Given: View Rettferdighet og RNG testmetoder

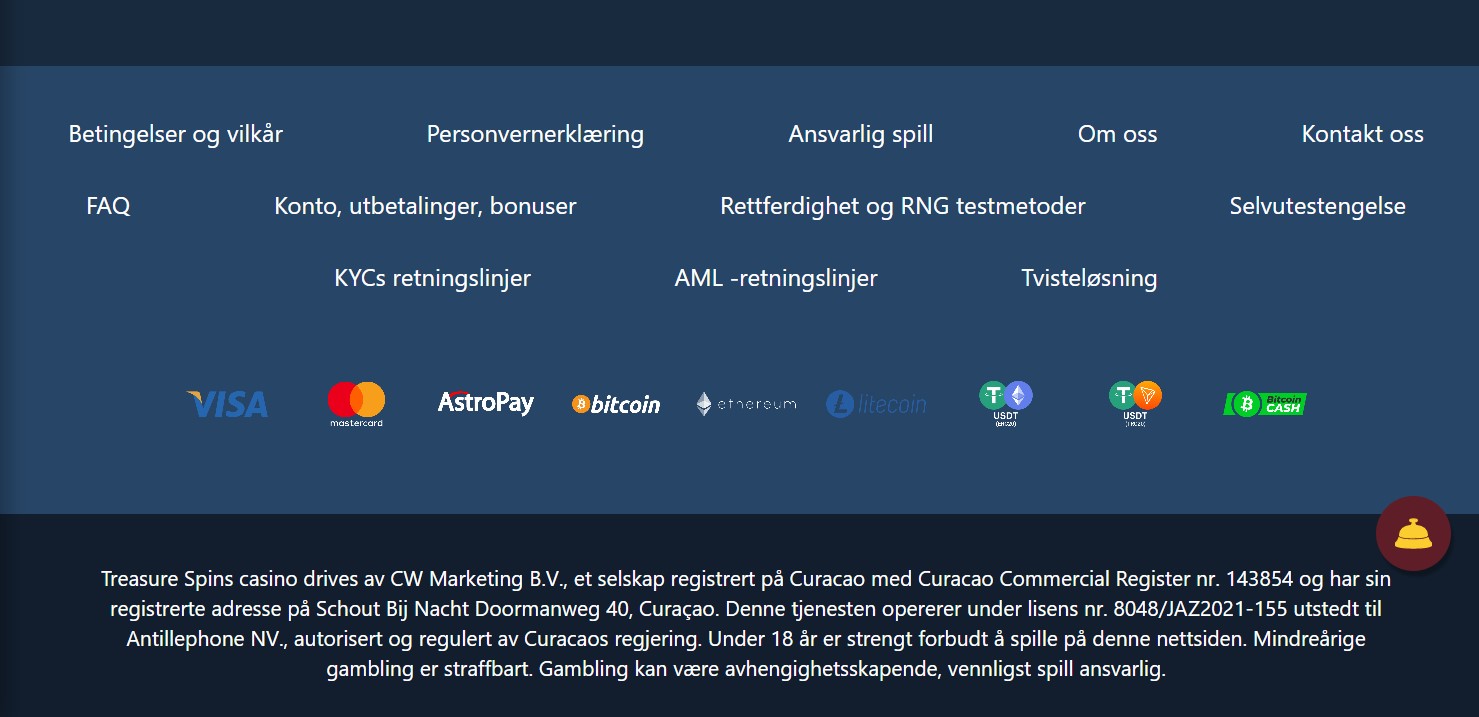Looking at the screenshot, I should 903,206.
